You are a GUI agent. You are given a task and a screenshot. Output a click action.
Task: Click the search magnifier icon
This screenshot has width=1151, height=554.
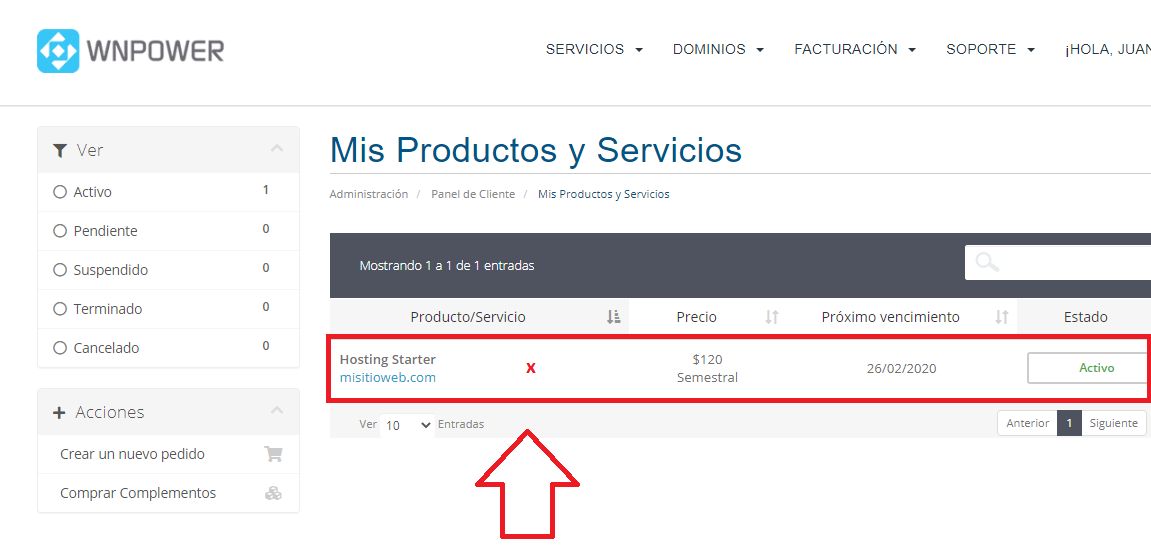click(987, 262)
